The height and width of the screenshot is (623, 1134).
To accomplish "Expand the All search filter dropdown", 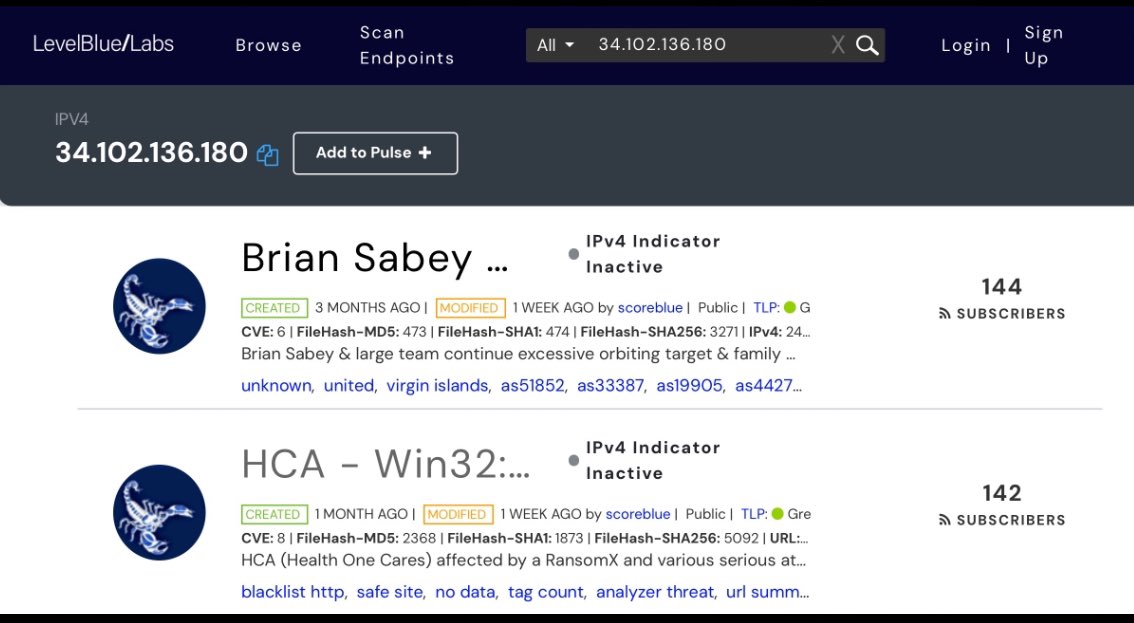I will point(555,45).
